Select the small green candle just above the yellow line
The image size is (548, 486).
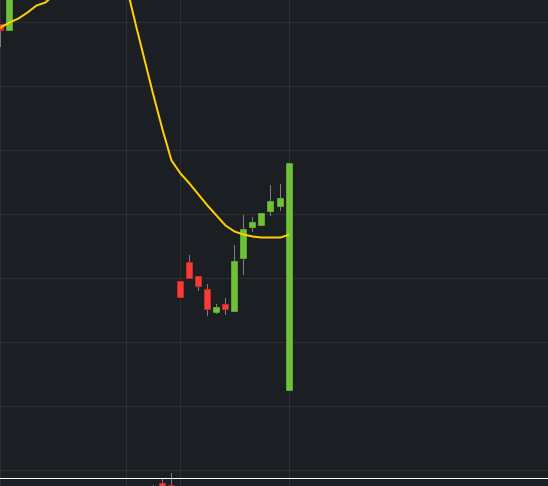(252, 225)
